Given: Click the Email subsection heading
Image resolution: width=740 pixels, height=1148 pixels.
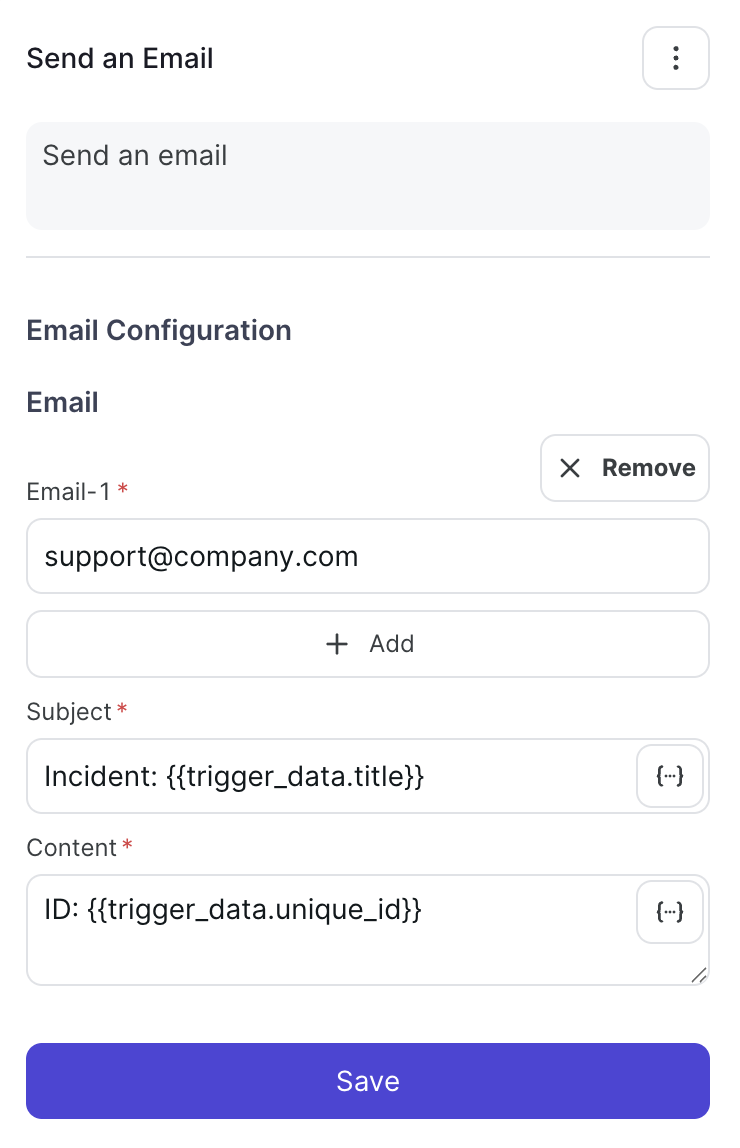Looking at the screenshot, I should (x=62, y=402).
